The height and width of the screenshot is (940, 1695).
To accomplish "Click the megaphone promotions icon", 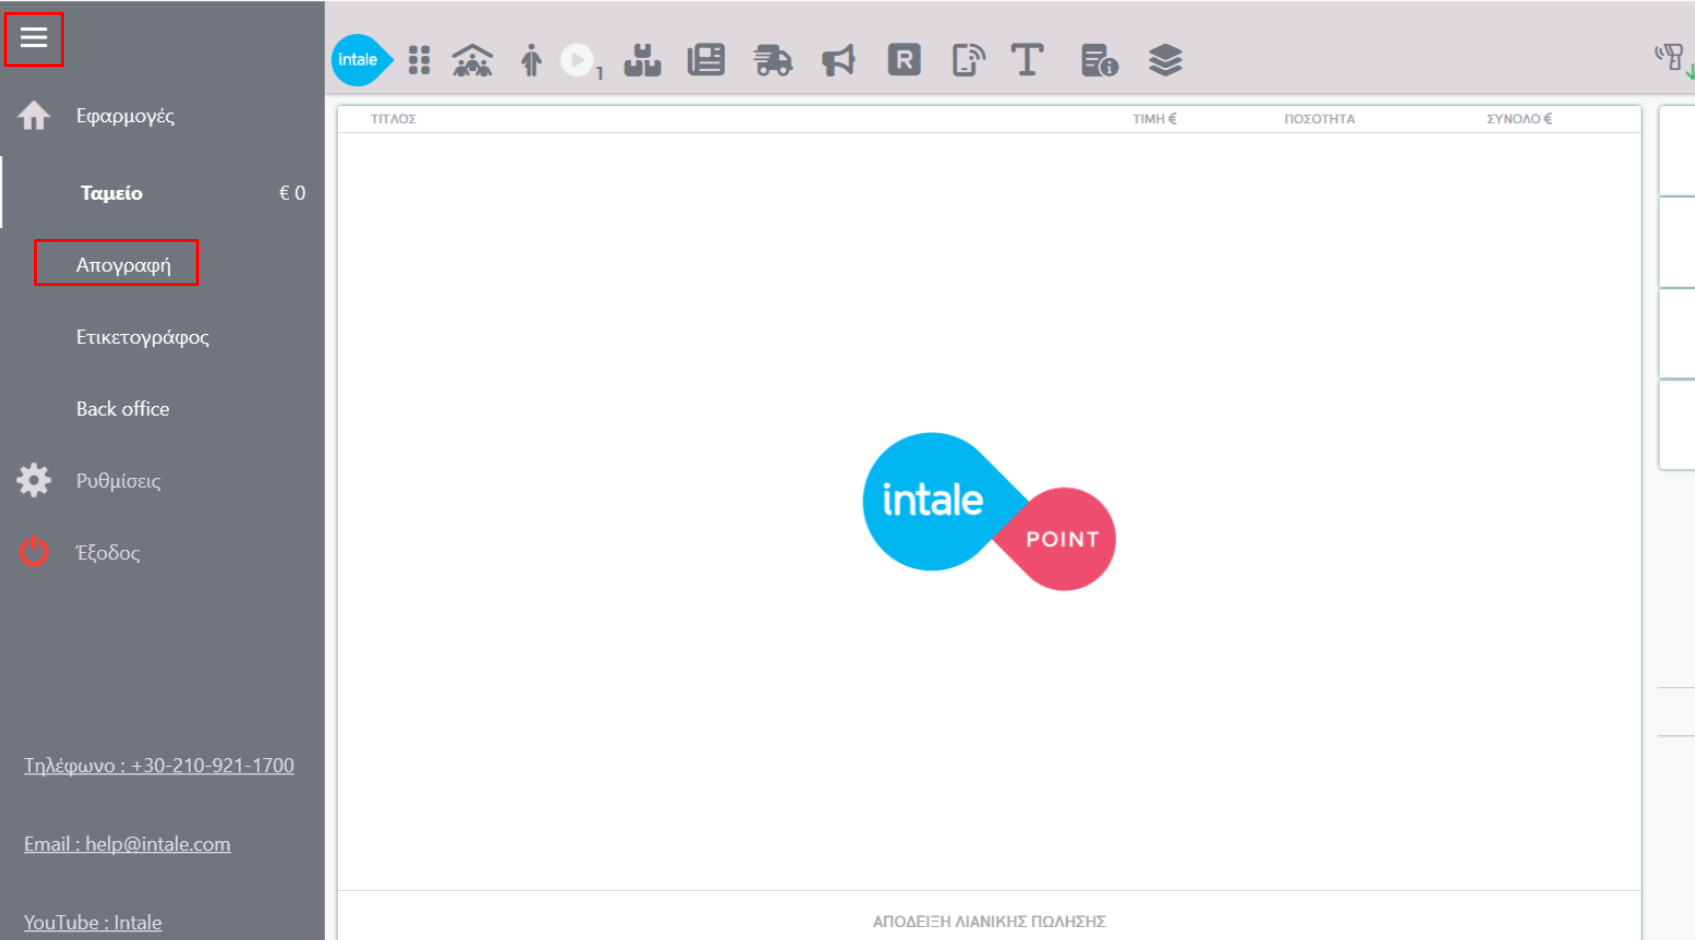I will pos(839,60).
